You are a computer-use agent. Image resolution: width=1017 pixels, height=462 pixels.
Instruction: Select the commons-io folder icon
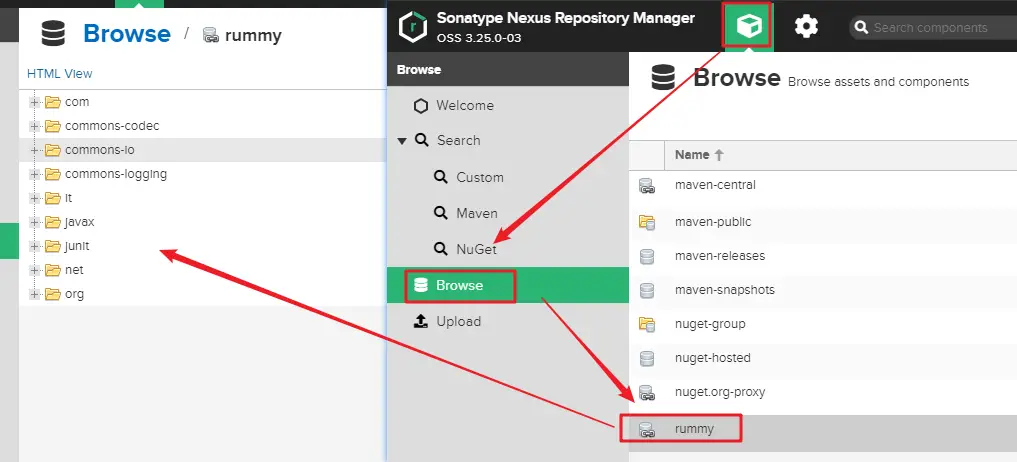click(x=53, y=150)
